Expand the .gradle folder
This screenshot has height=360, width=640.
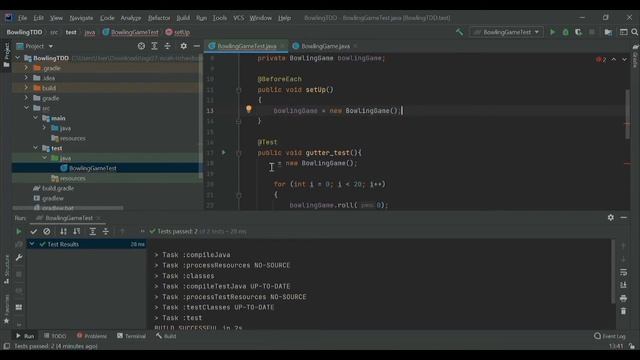[26, 68]
